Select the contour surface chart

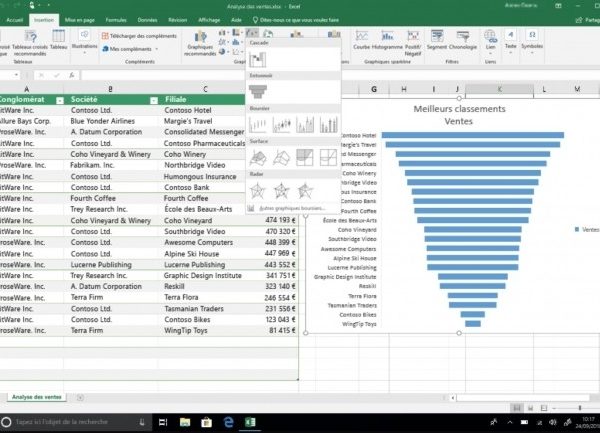coord(305,158)
